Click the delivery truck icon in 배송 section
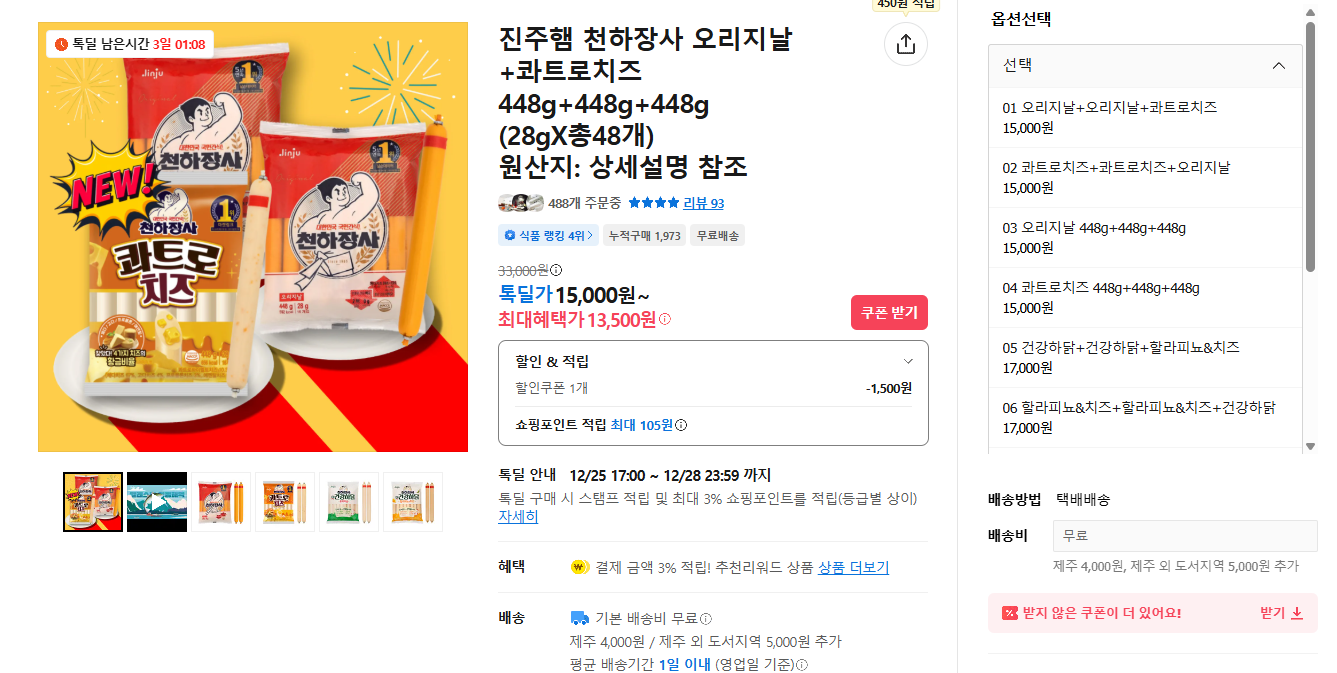This screenshot has height=673, width=1337. 580,619
